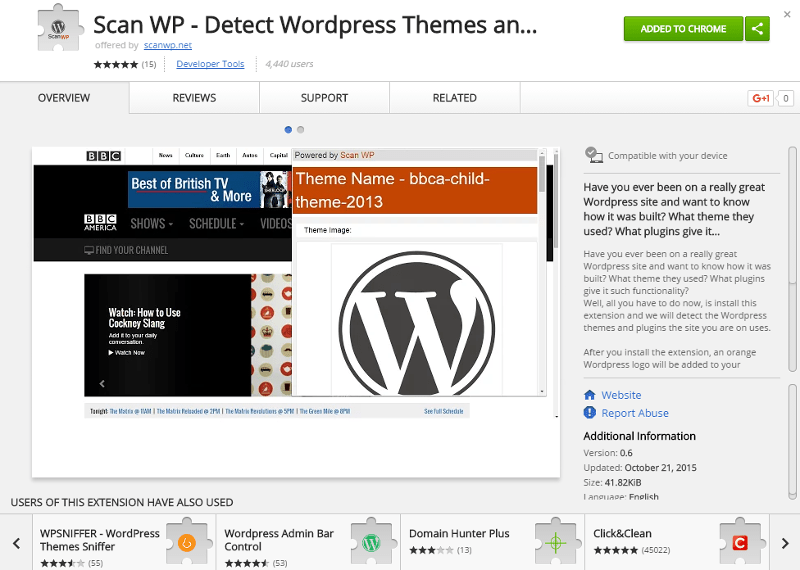800x570 pixels.
Task: Open the Developer Tools category link
Action: [x=210, y=64]
